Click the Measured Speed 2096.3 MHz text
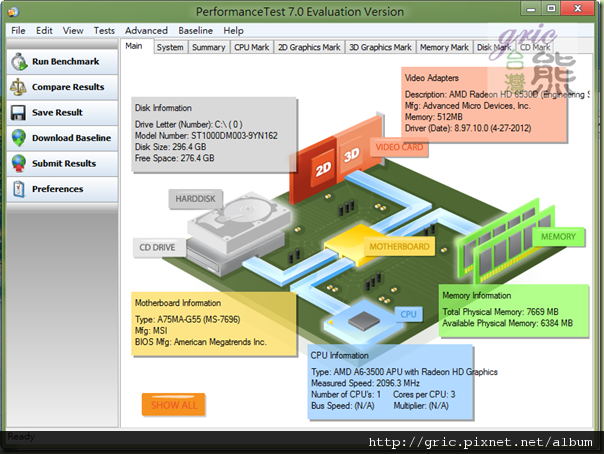 pyautogui.click(x=365, y=383)
